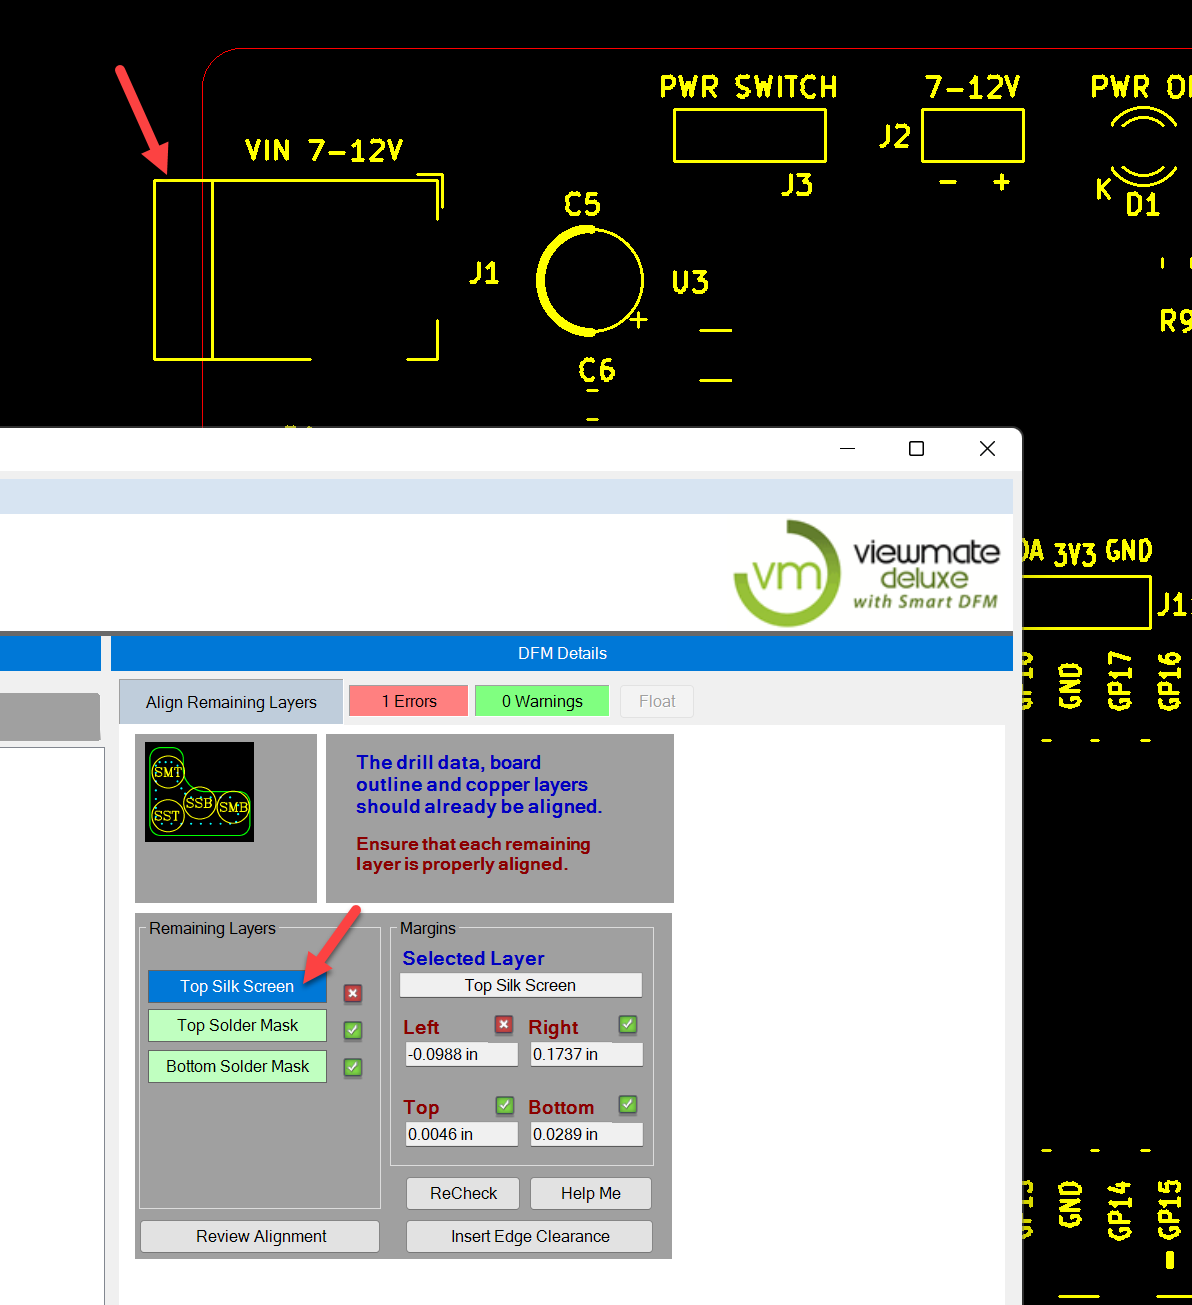Click the green check next to Right margin

pos(628,1024)
